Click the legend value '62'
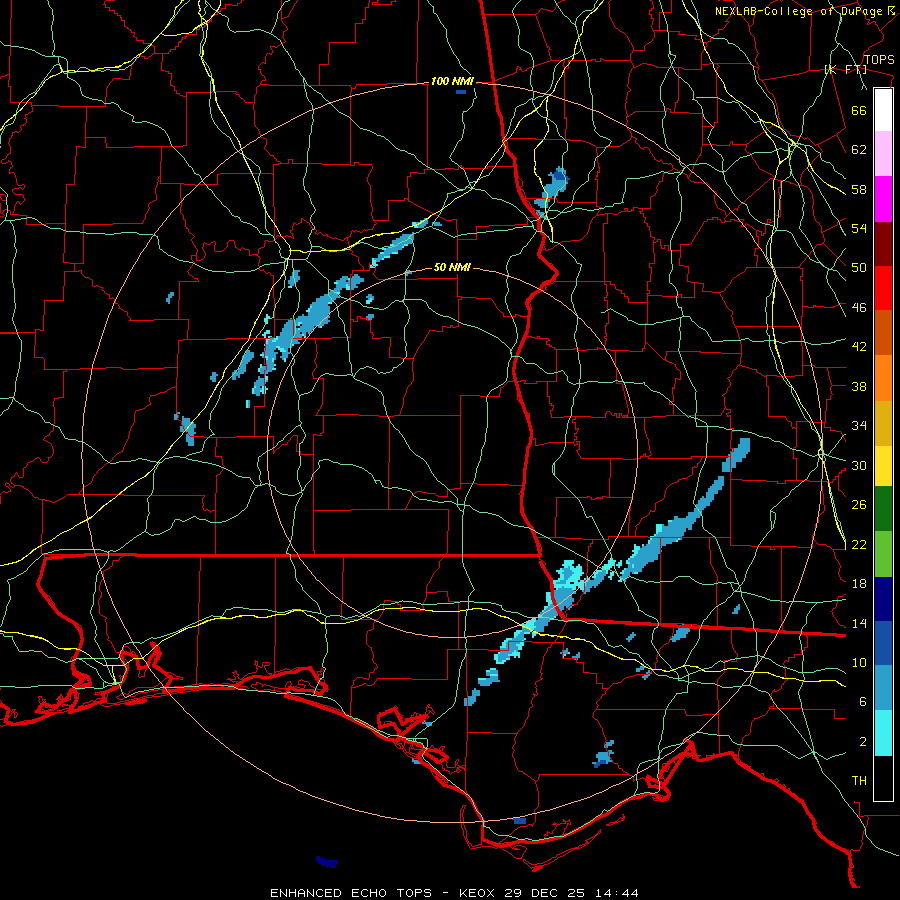 pyautogui.click(x=859, y=150)
